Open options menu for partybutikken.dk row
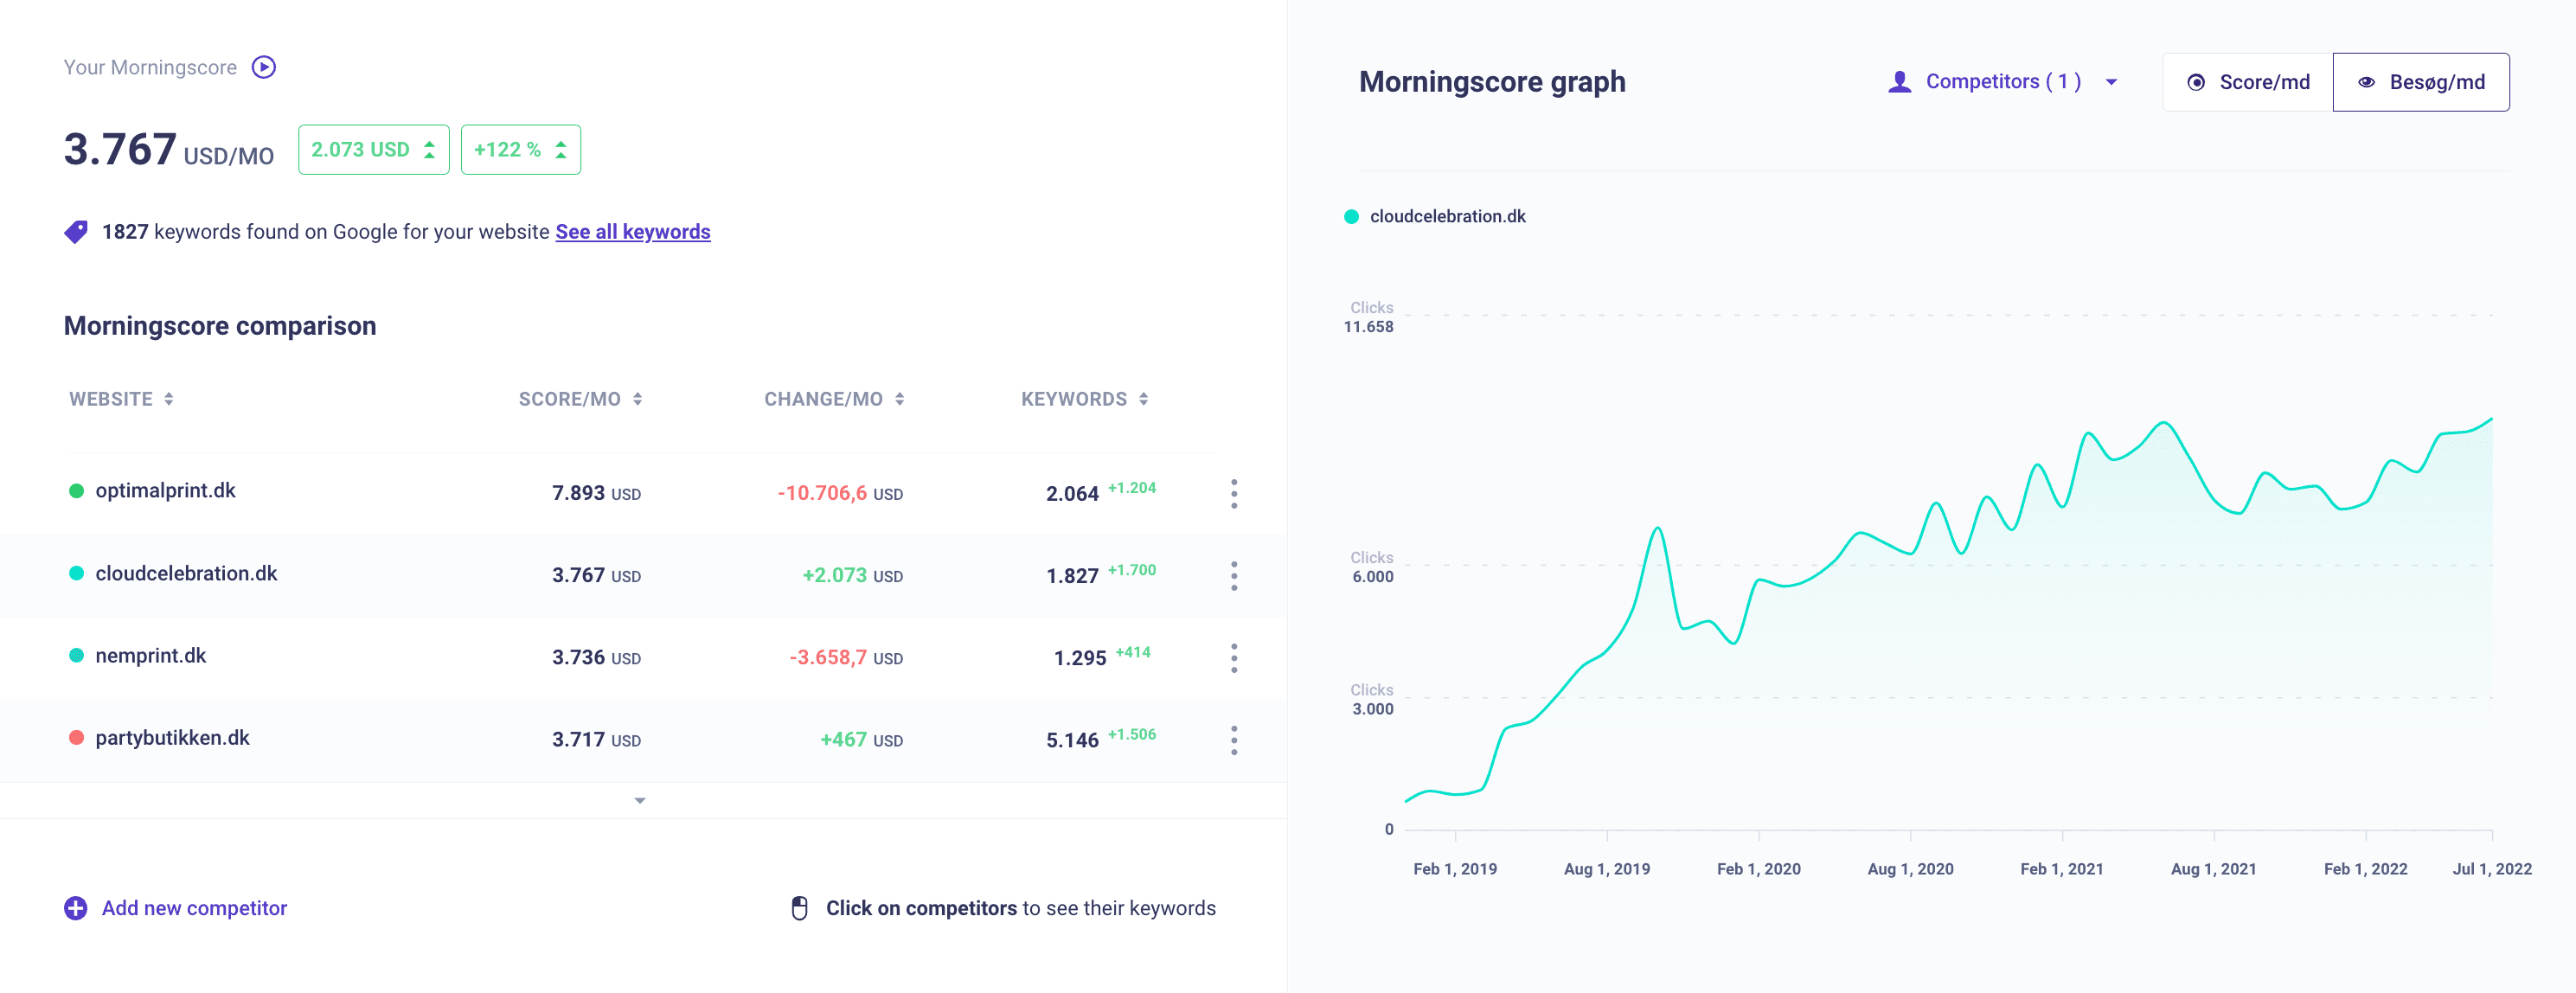This screenshot has width=2576, height=993. click(x=1234, y=739)
